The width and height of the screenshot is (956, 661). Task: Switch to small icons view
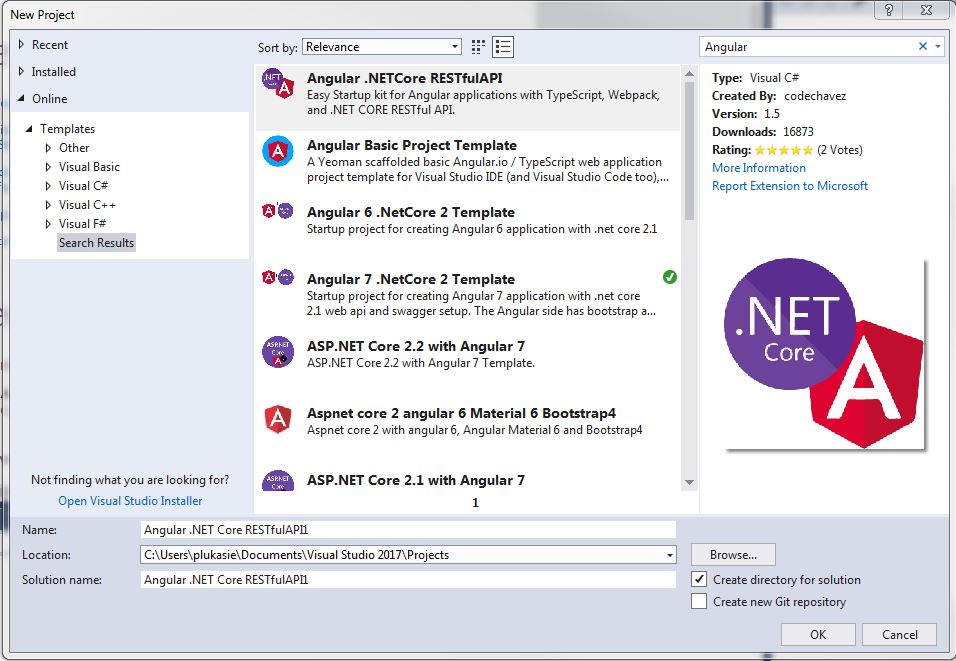pyautogui.click(x=478, y=47)
